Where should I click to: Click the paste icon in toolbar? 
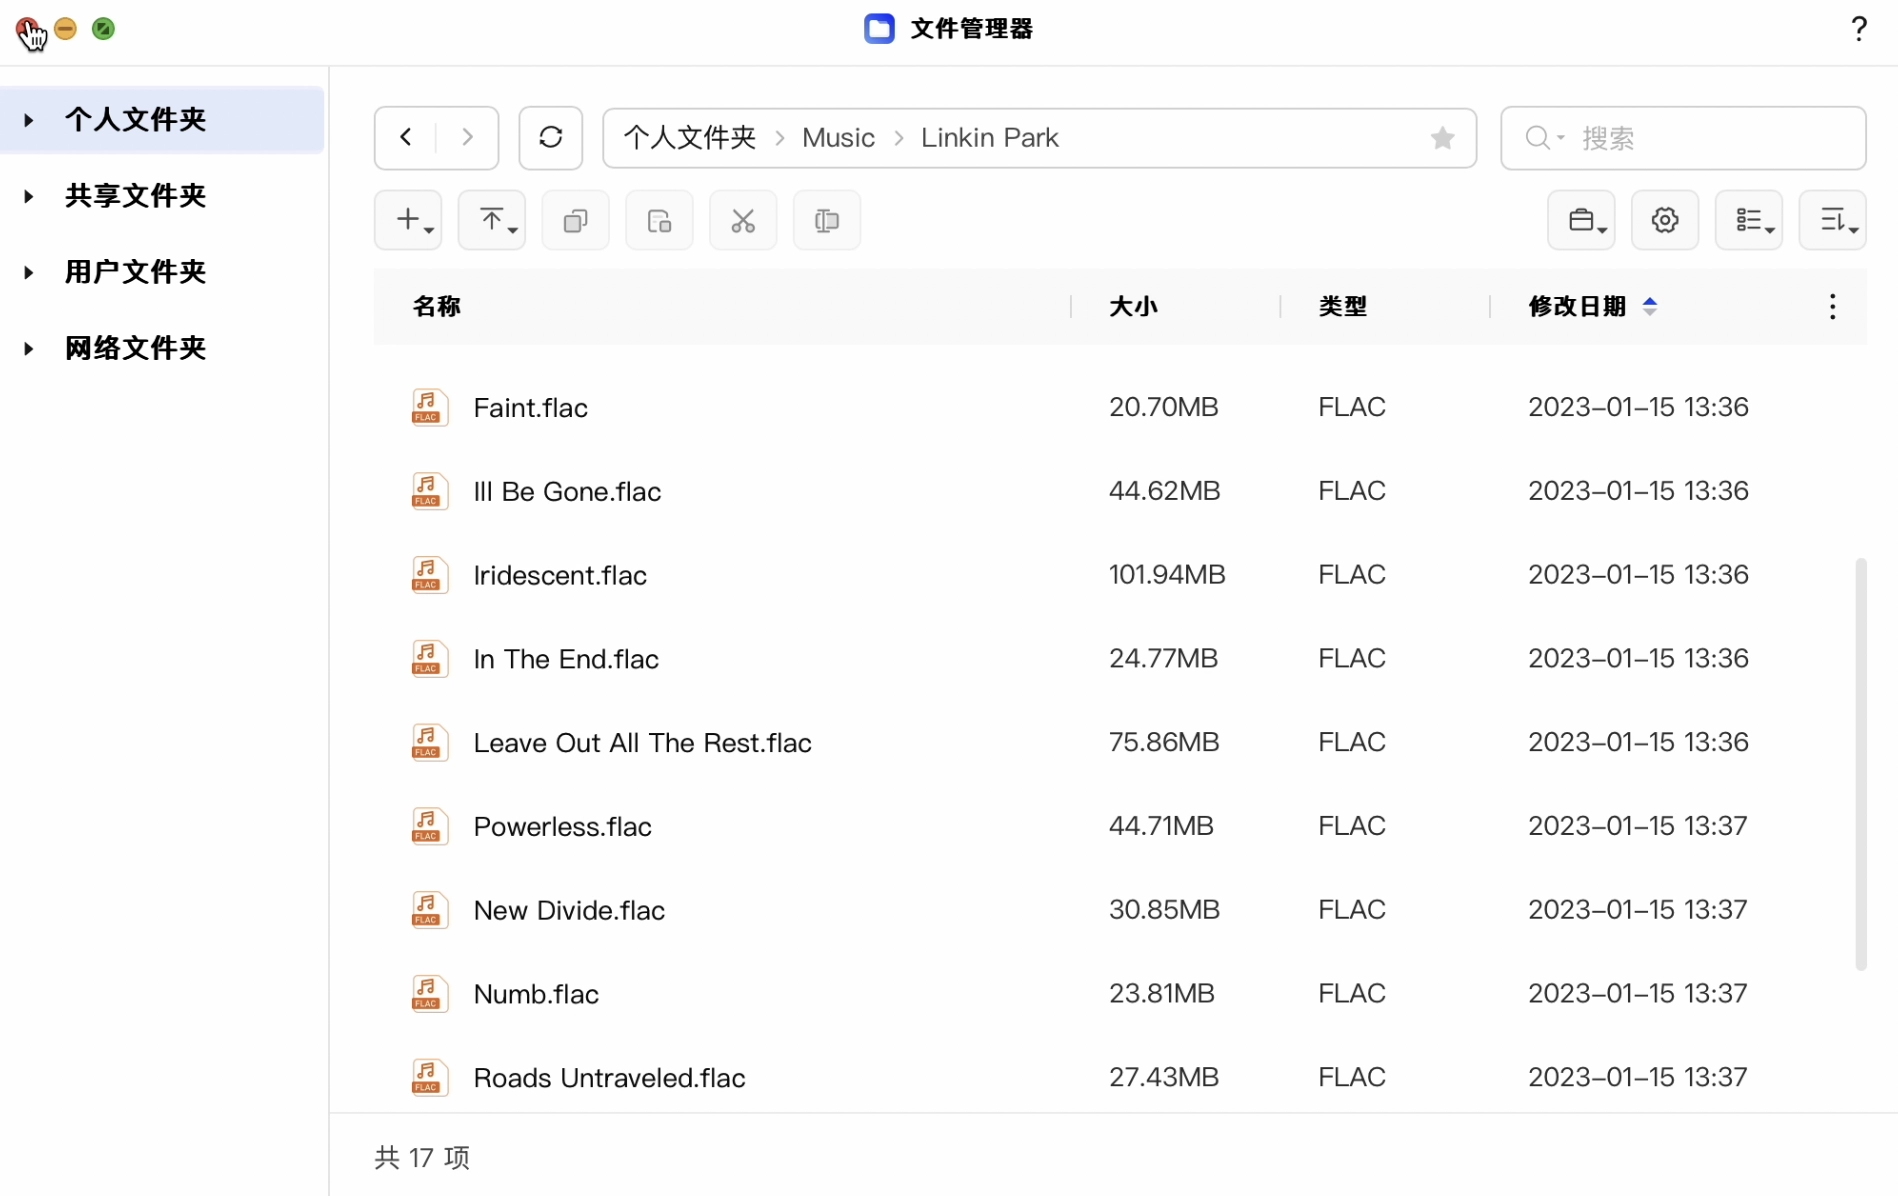(659, 221)
